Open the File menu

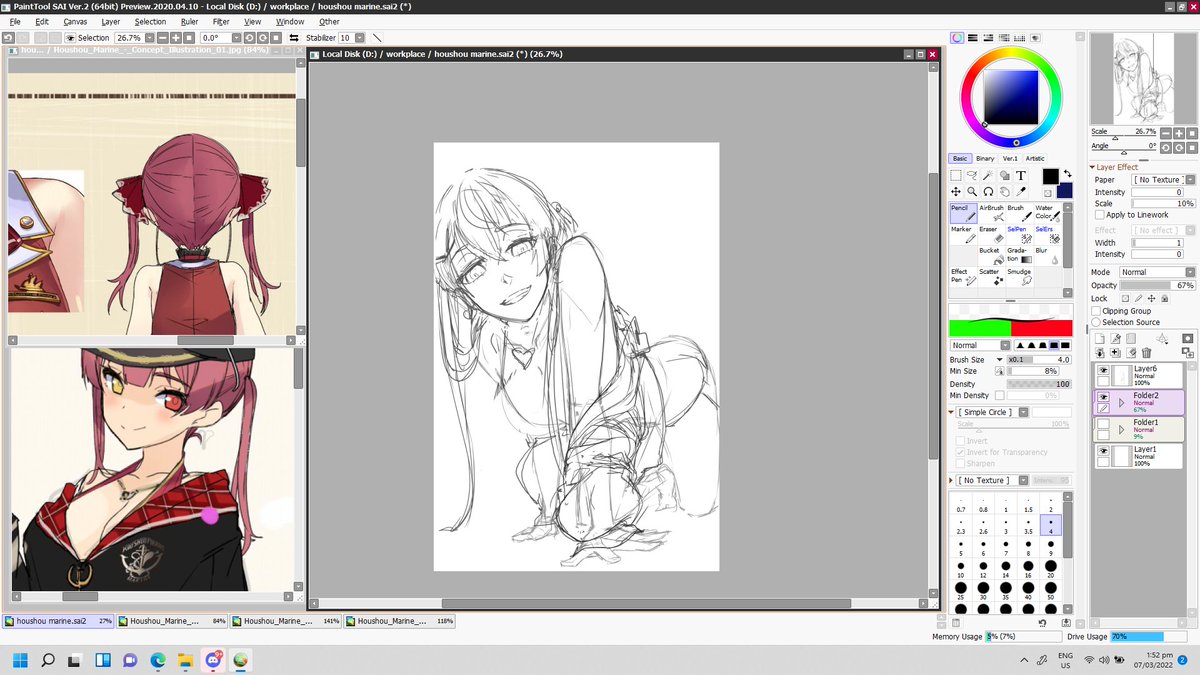(14, 21)
